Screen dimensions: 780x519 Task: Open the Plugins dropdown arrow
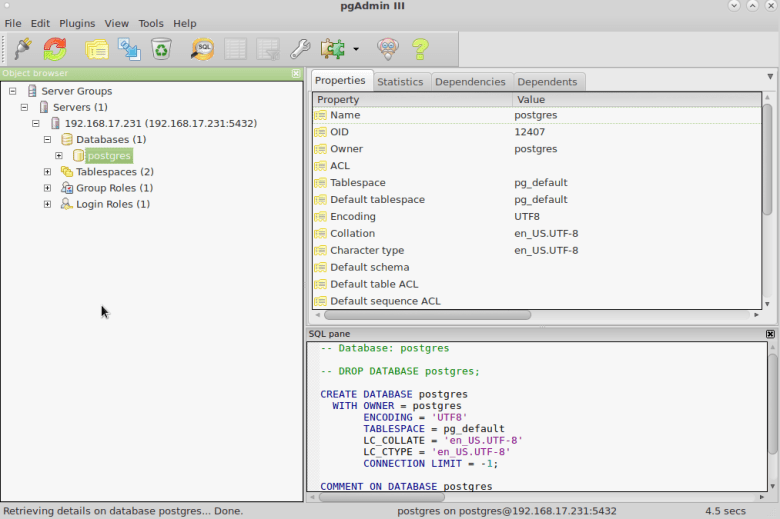click(x=356, y=49)
